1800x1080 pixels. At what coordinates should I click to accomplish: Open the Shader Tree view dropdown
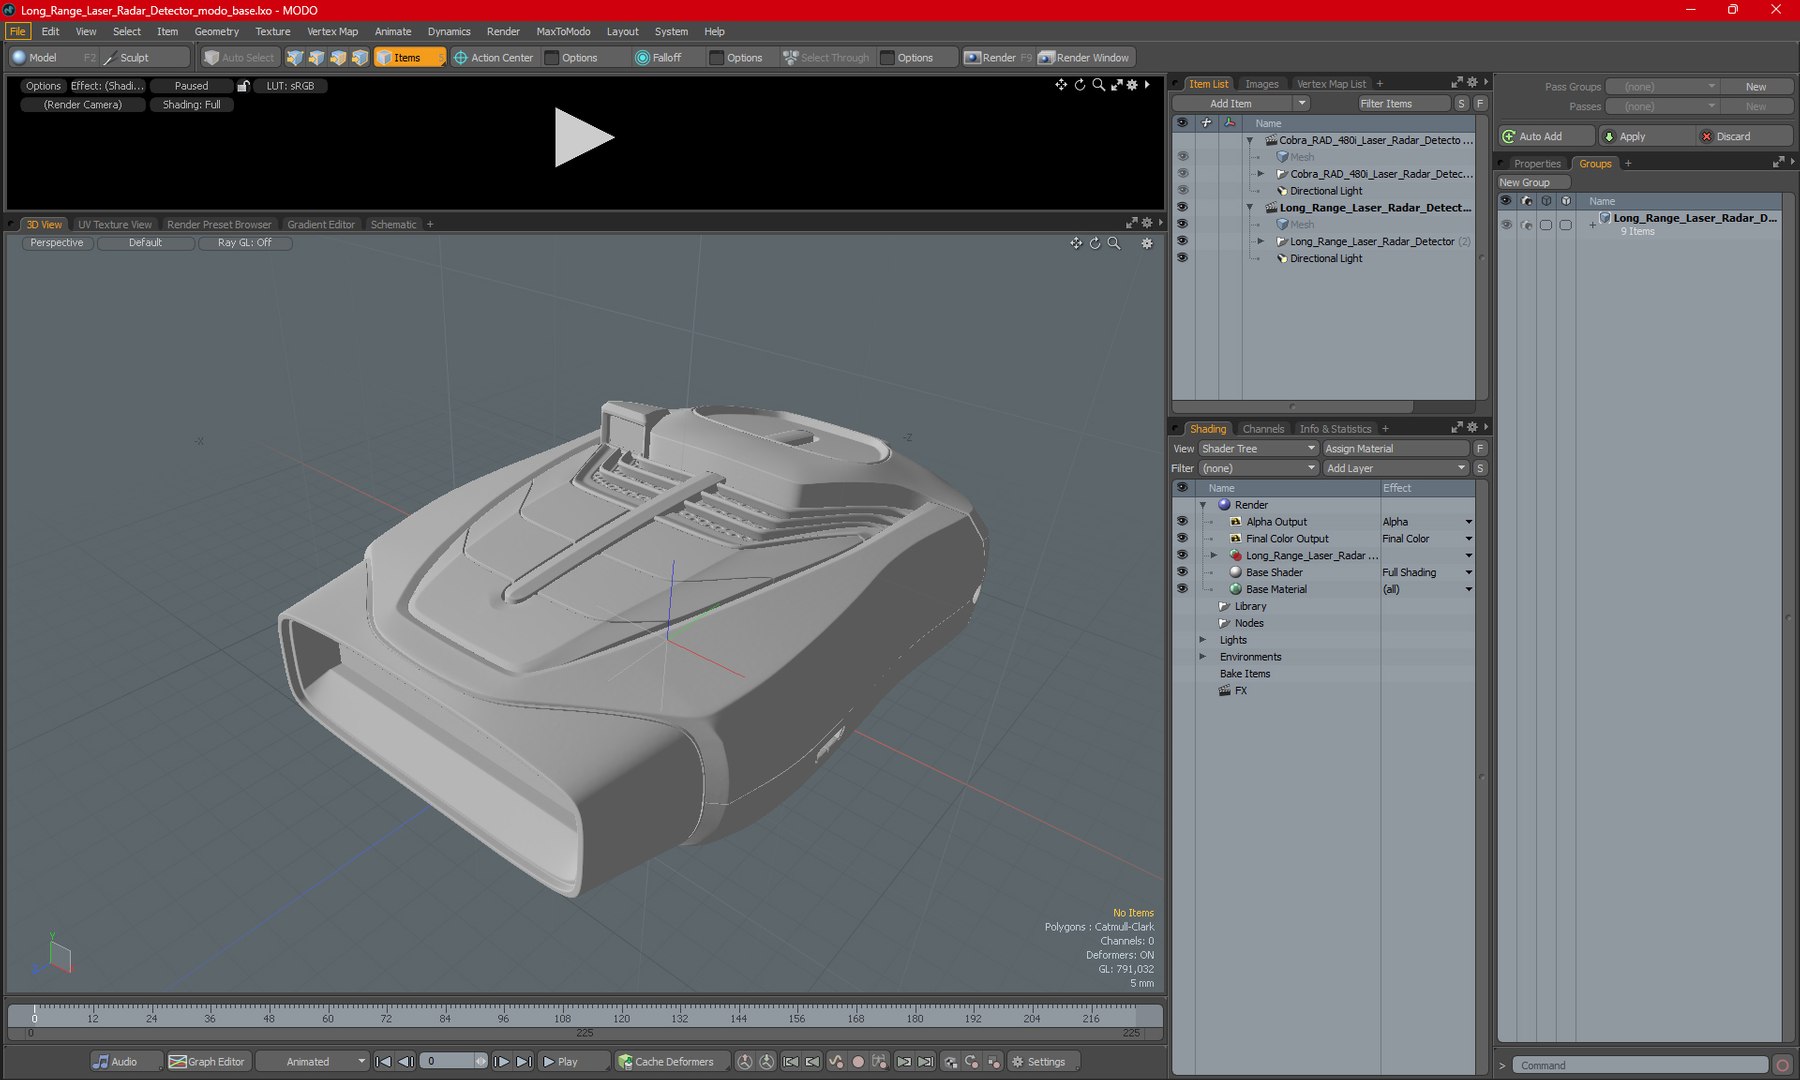point(1258,449)
